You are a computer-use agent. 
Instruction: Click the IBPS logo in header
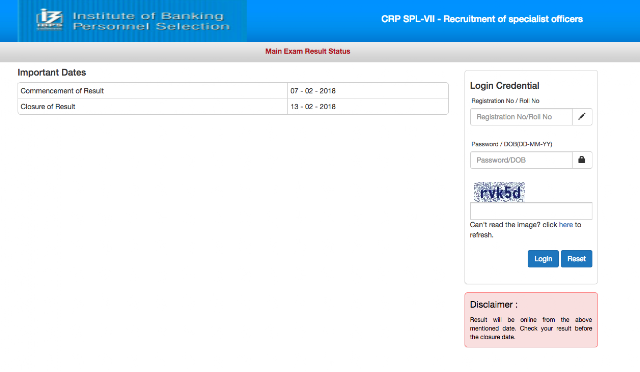click(49, 20)
